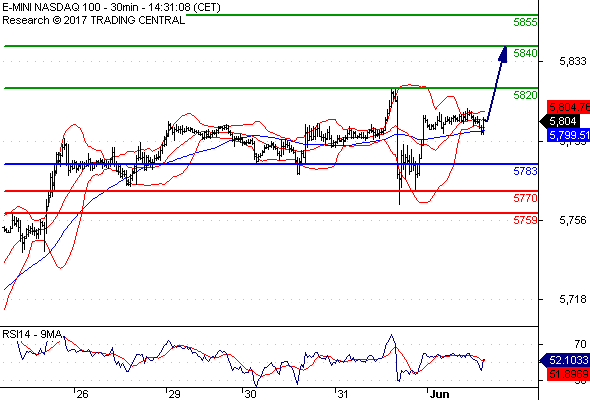Image resolution: width=590 pixels, height=400 pixels.
Task: Click the Research © 2017 TRADING CENTRAL text
Action: 93,20
